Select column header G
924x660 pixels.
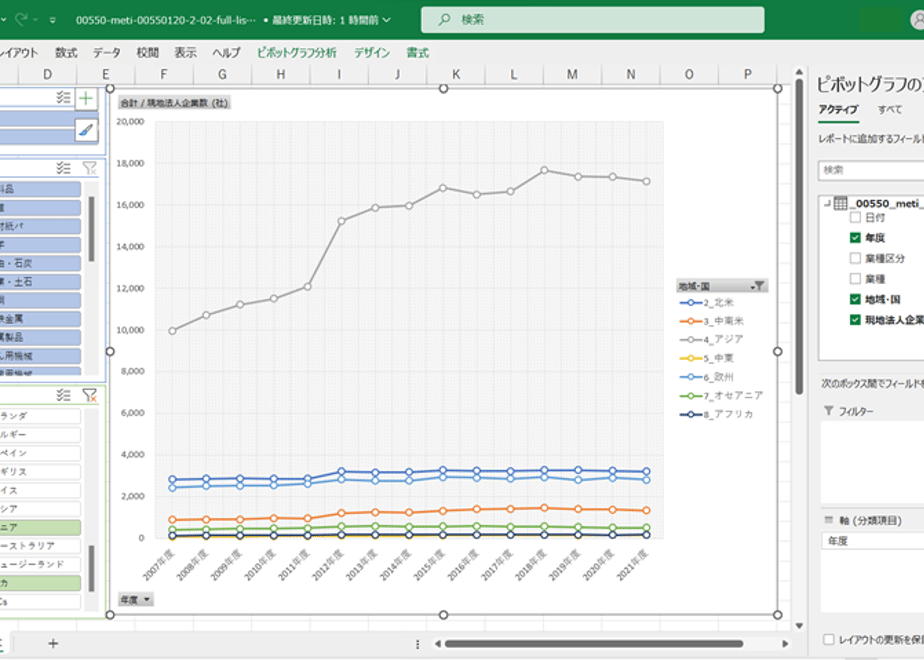click(222, 74)
